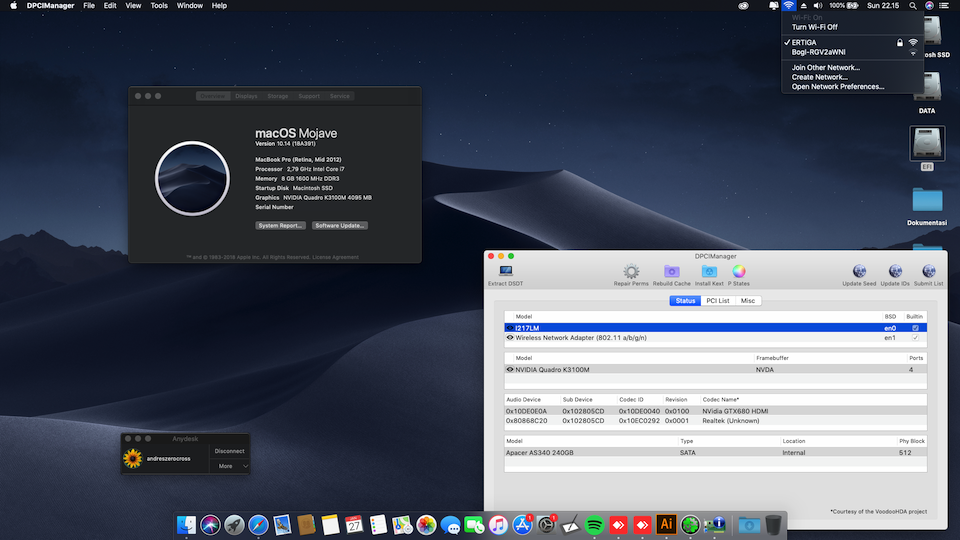
Task: Open App Store from the Dock
Action: point(522,525)
